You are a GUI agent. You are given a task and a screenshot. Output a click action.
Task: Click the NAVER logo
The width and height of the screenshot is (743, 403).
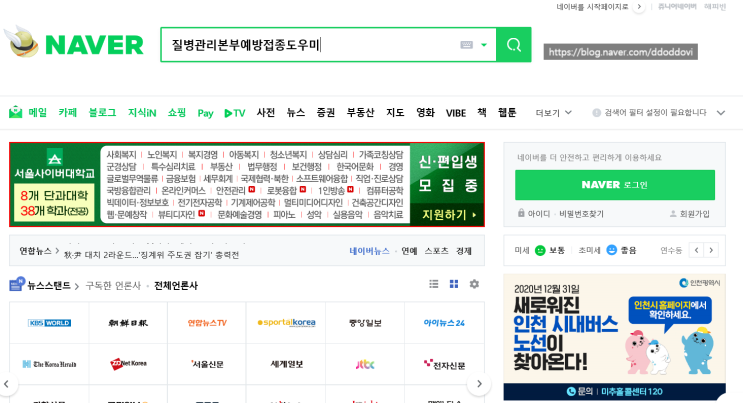(94, 45)
